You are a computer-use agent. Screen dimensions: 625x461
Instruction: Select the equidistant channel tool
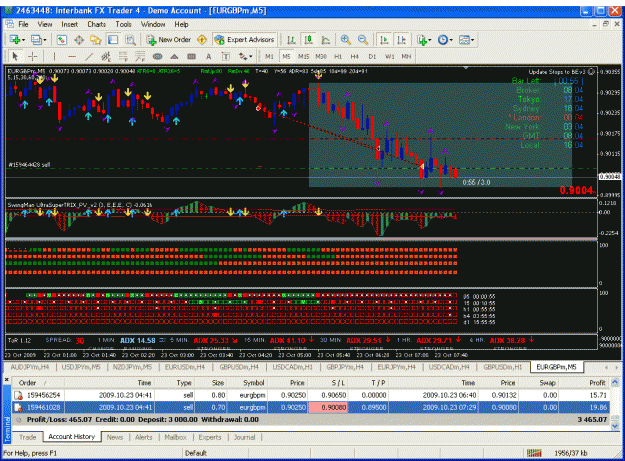tap(106, 56)
